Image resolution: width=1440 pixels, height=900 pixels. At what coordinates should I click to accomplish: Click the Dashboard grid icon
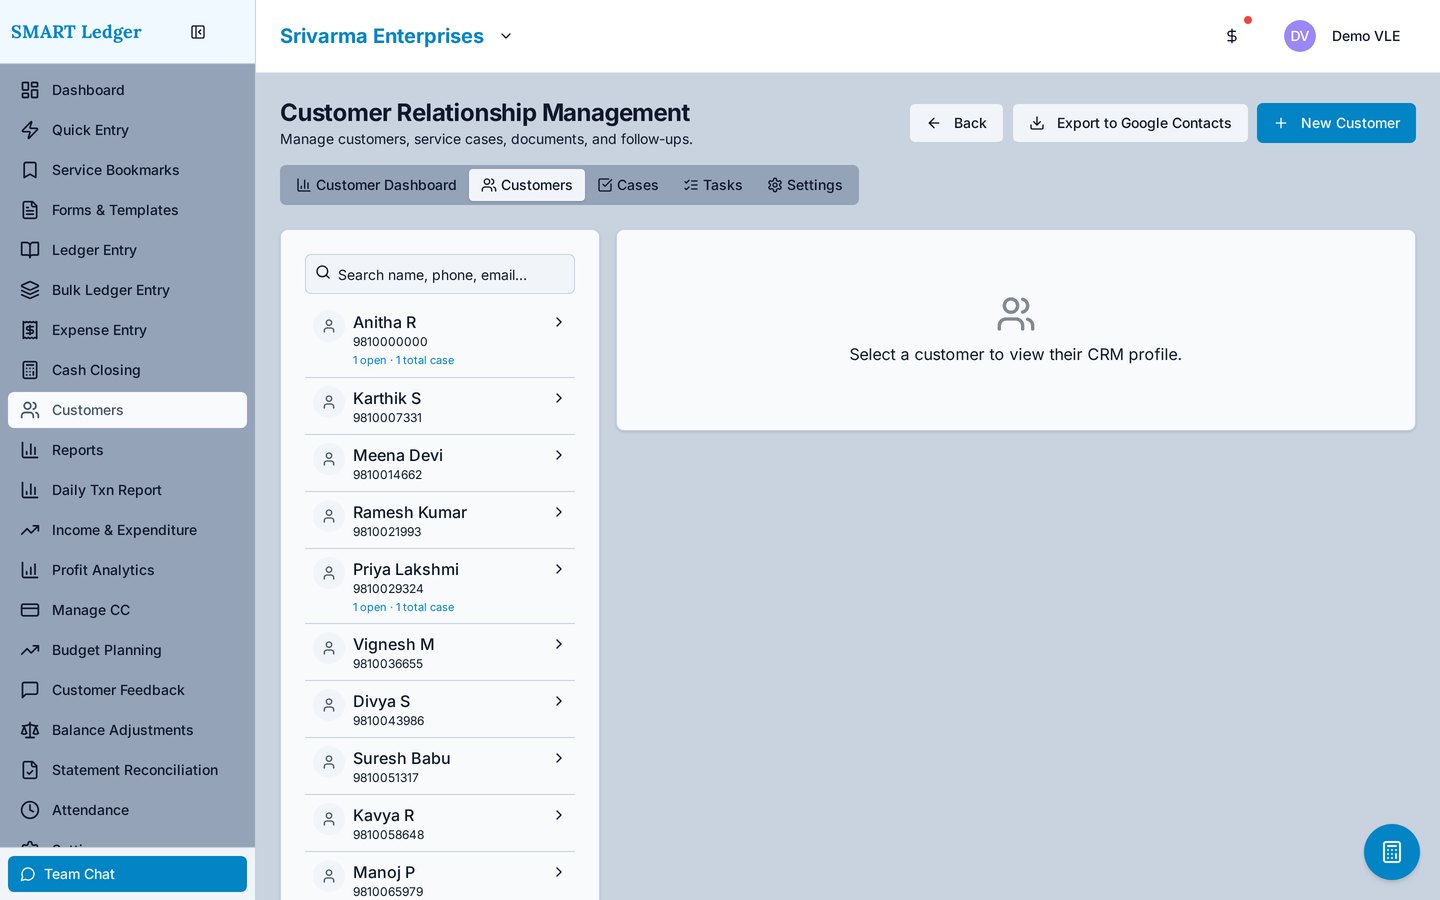coord(30,90)
